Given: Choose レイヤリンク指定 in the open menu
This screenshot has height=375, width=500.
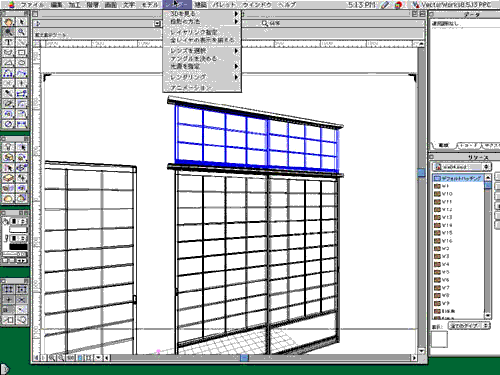Looking at the screenshot, I should tap(202, 32).
